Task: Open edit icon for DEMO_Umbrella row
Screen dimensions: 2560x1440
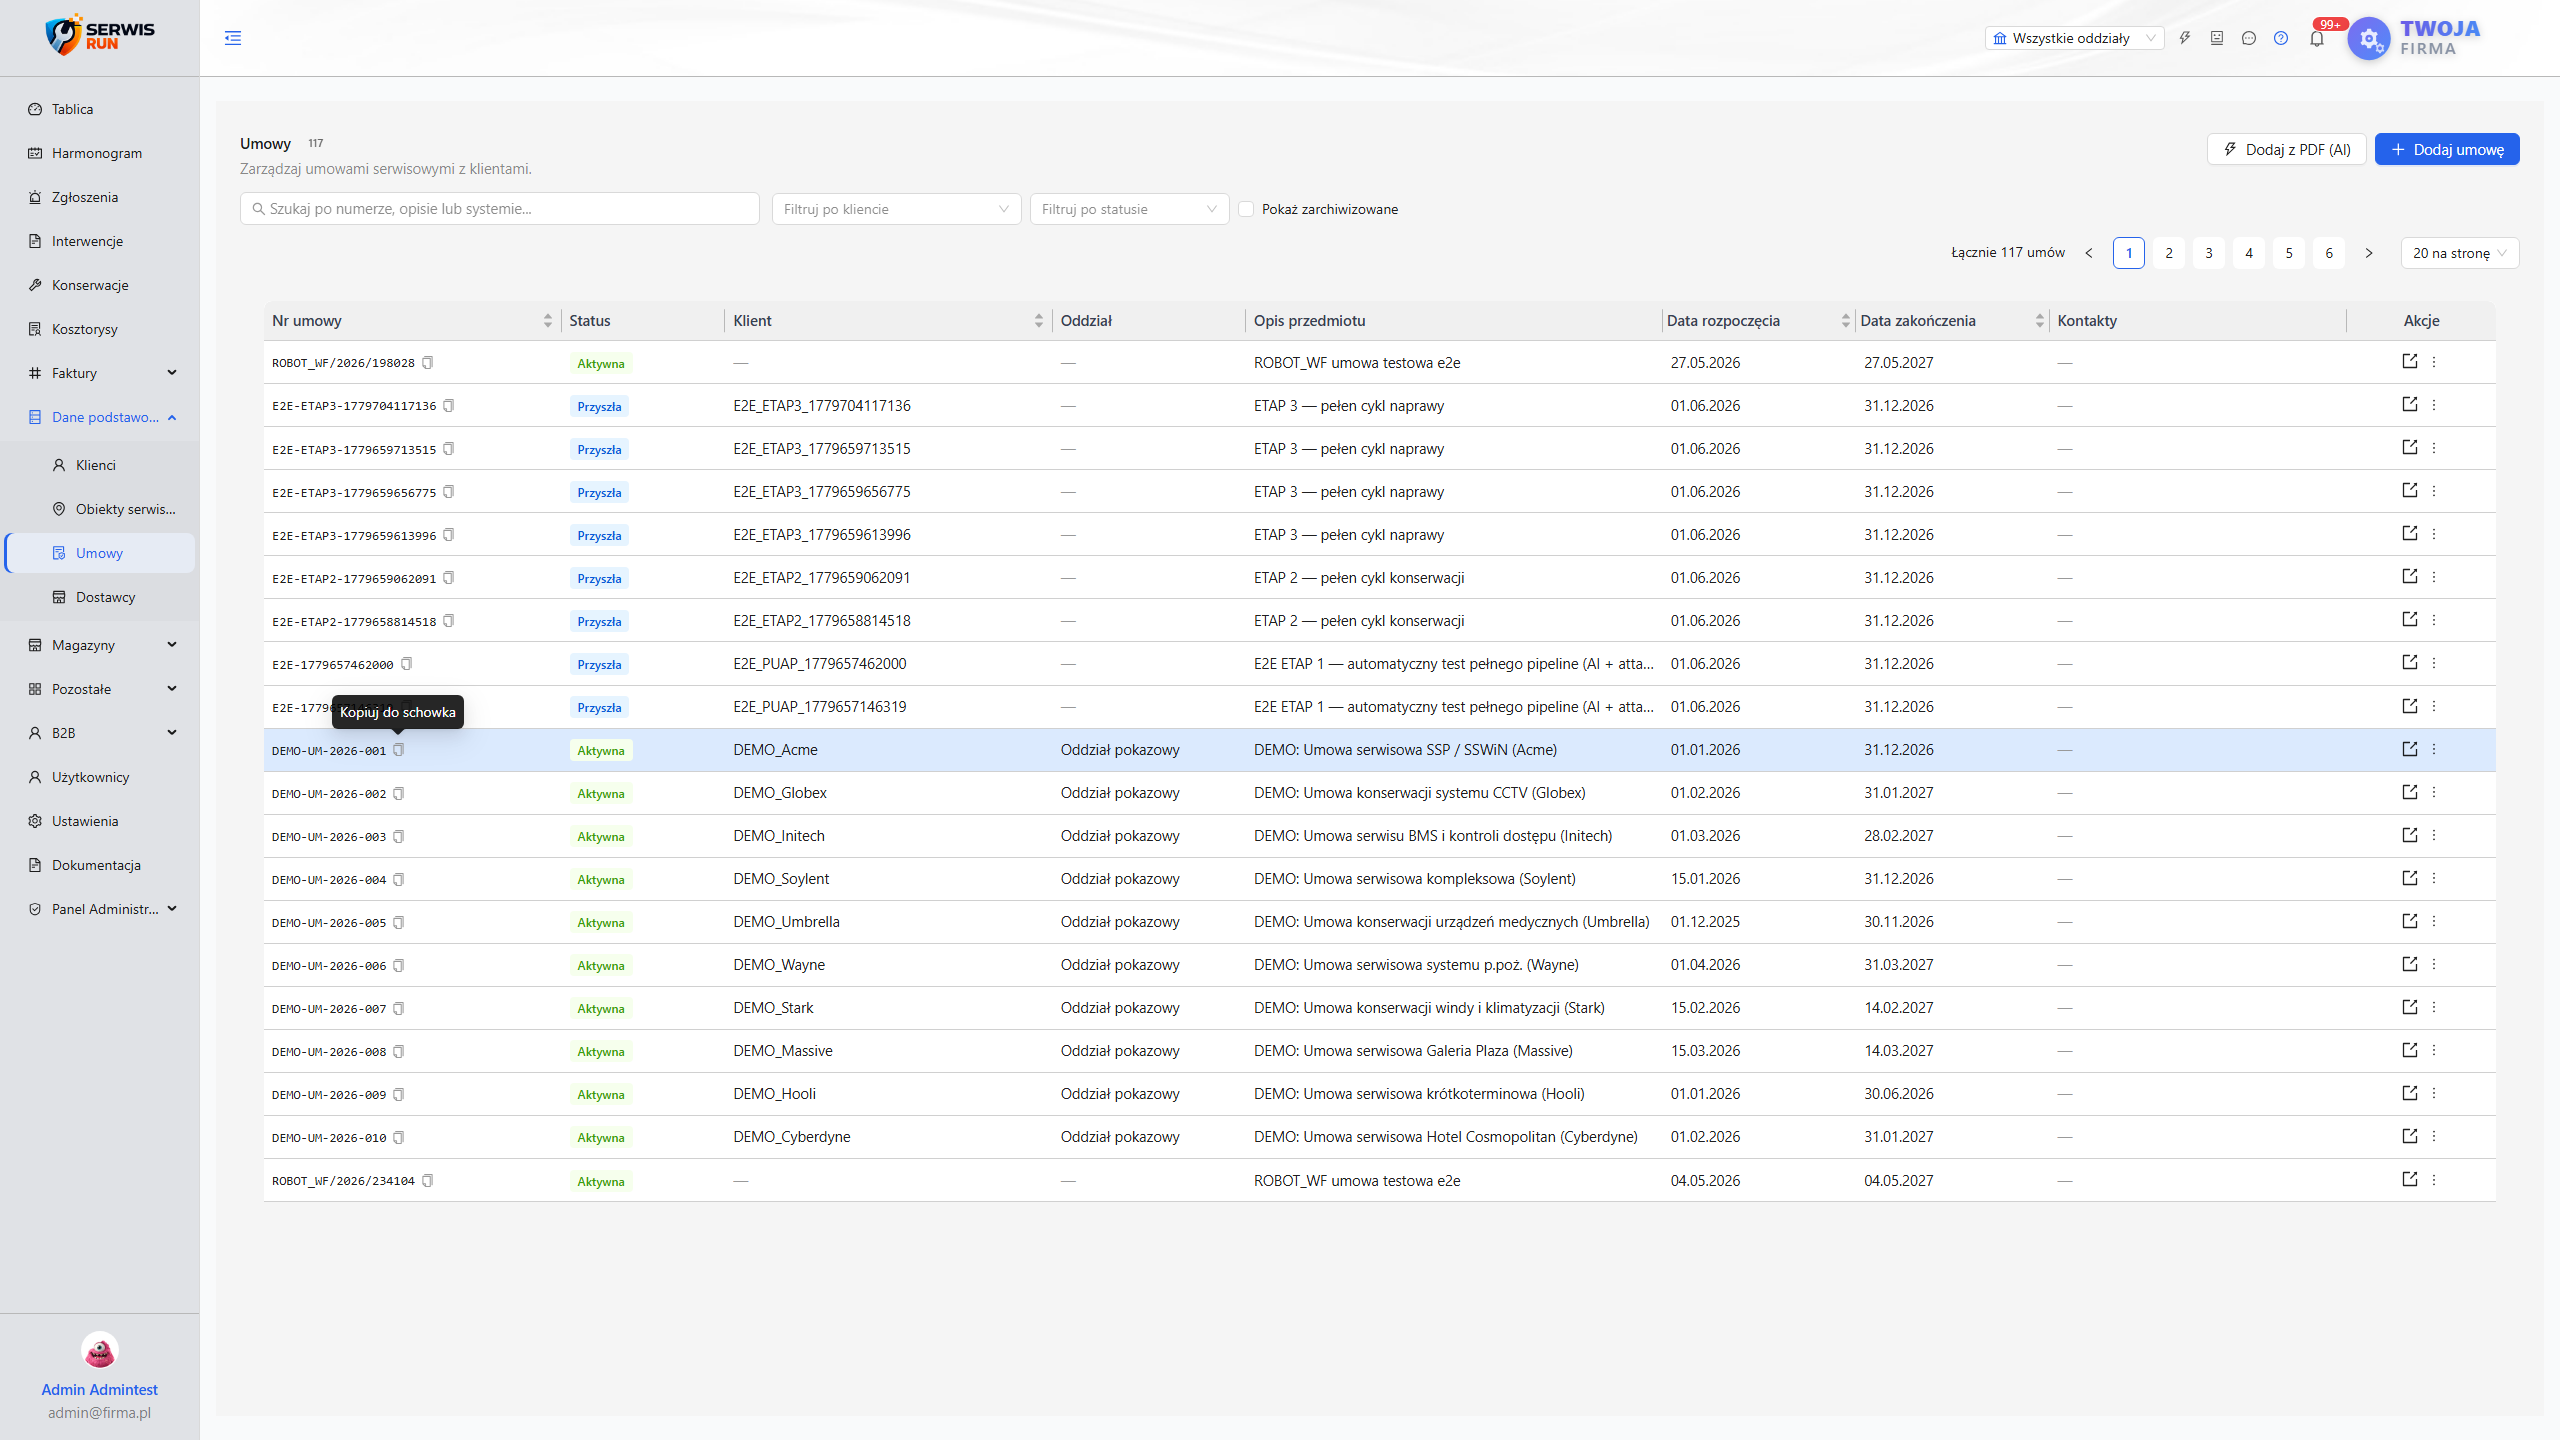Action: click(2410, 921)
